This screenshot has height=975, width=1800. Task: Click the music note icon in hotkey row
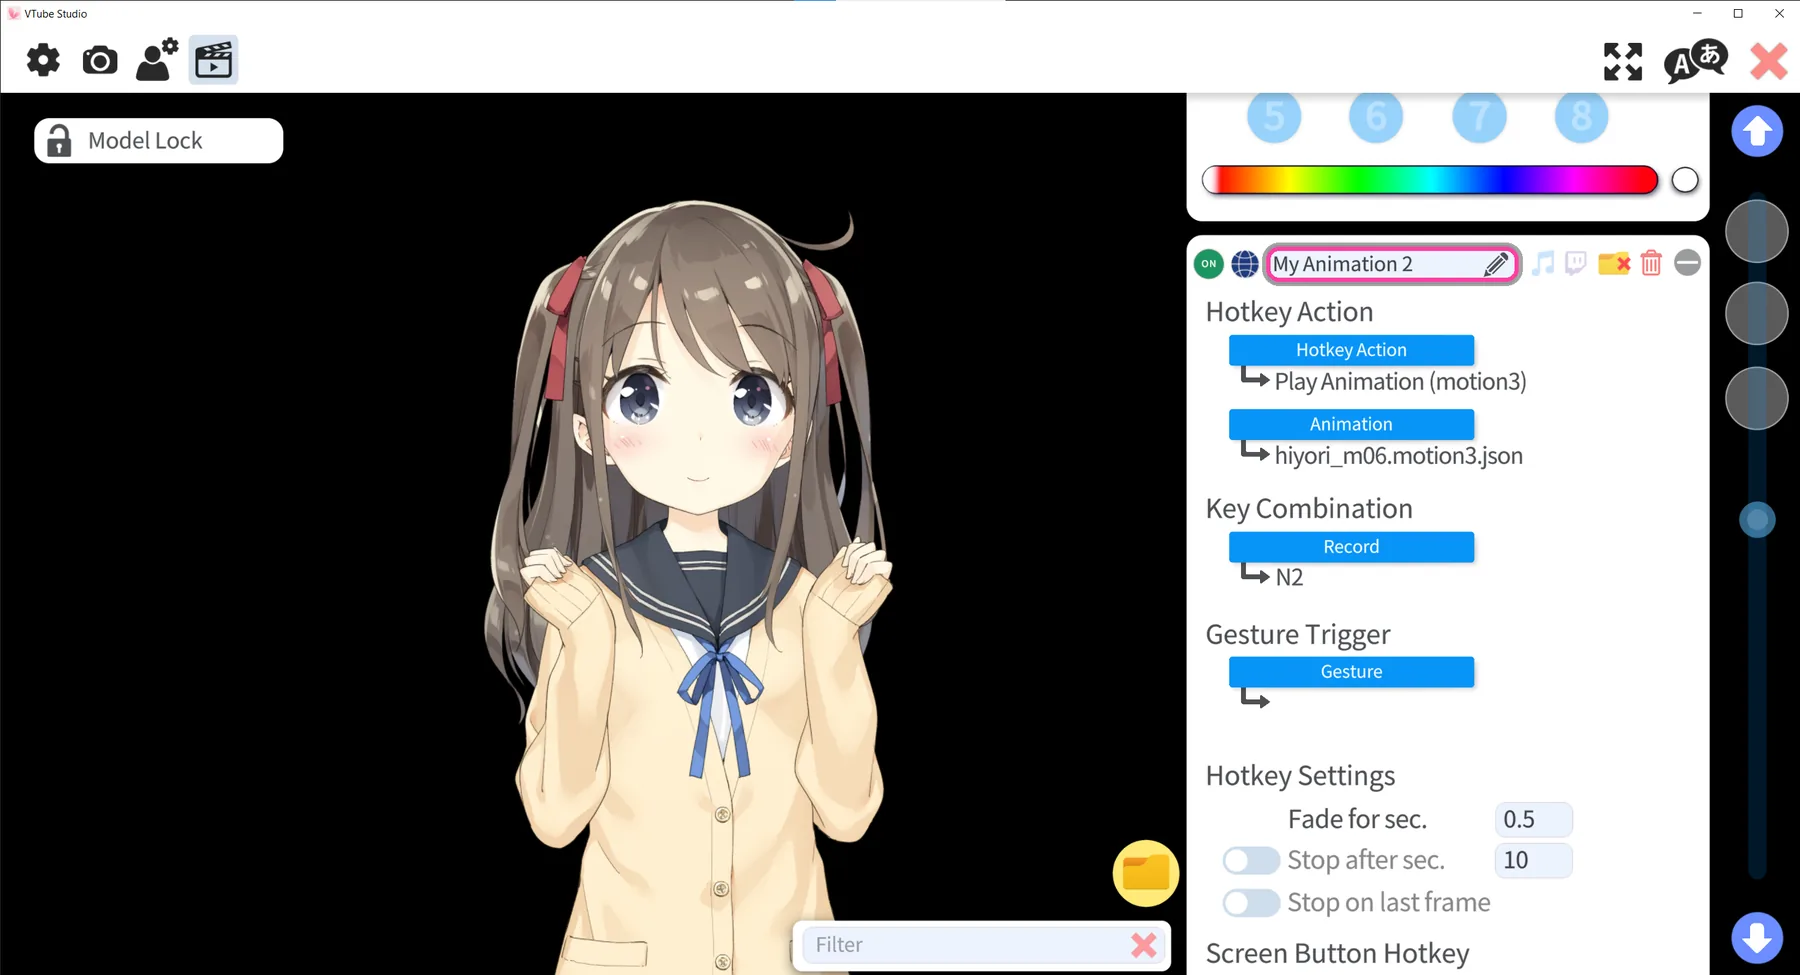1543,263
